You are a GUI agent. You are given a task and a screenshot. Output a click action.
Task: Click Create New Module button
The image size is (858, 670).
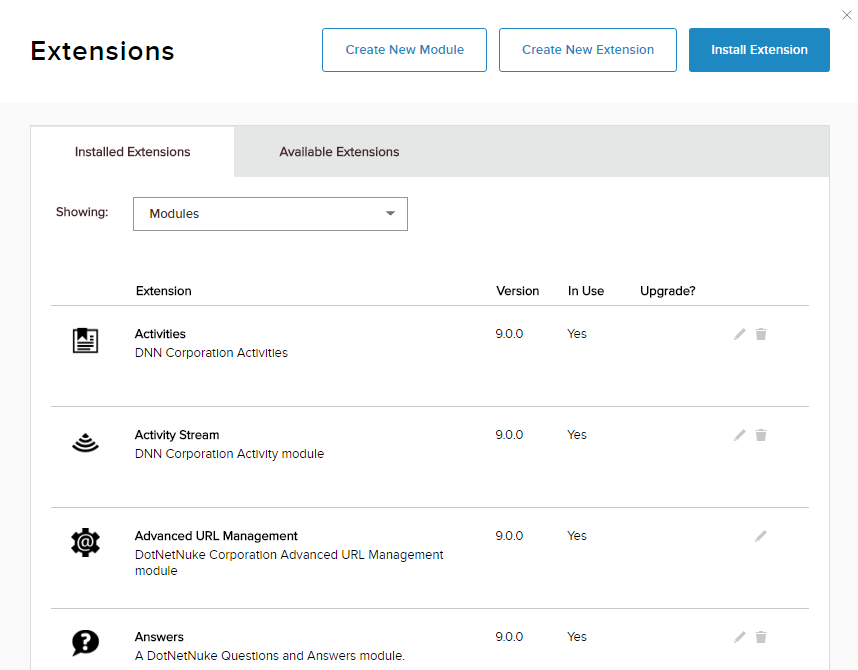tap(404, 50)
